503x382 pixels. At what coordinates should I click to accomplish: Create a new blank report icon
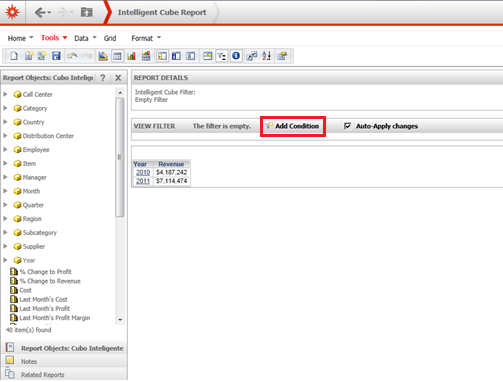coord(14,56)
